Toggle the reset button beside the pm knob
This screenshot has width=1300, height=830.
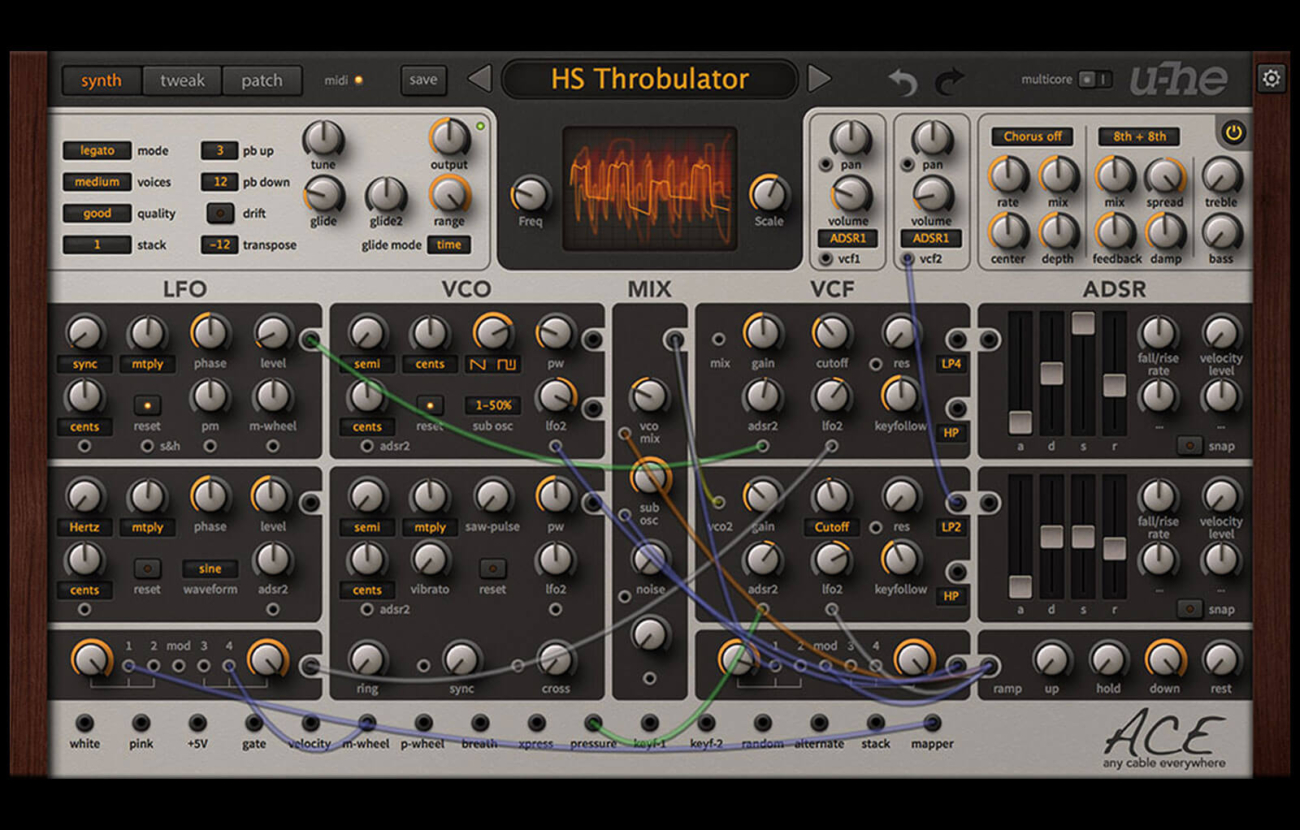click(x=147, y=405)
